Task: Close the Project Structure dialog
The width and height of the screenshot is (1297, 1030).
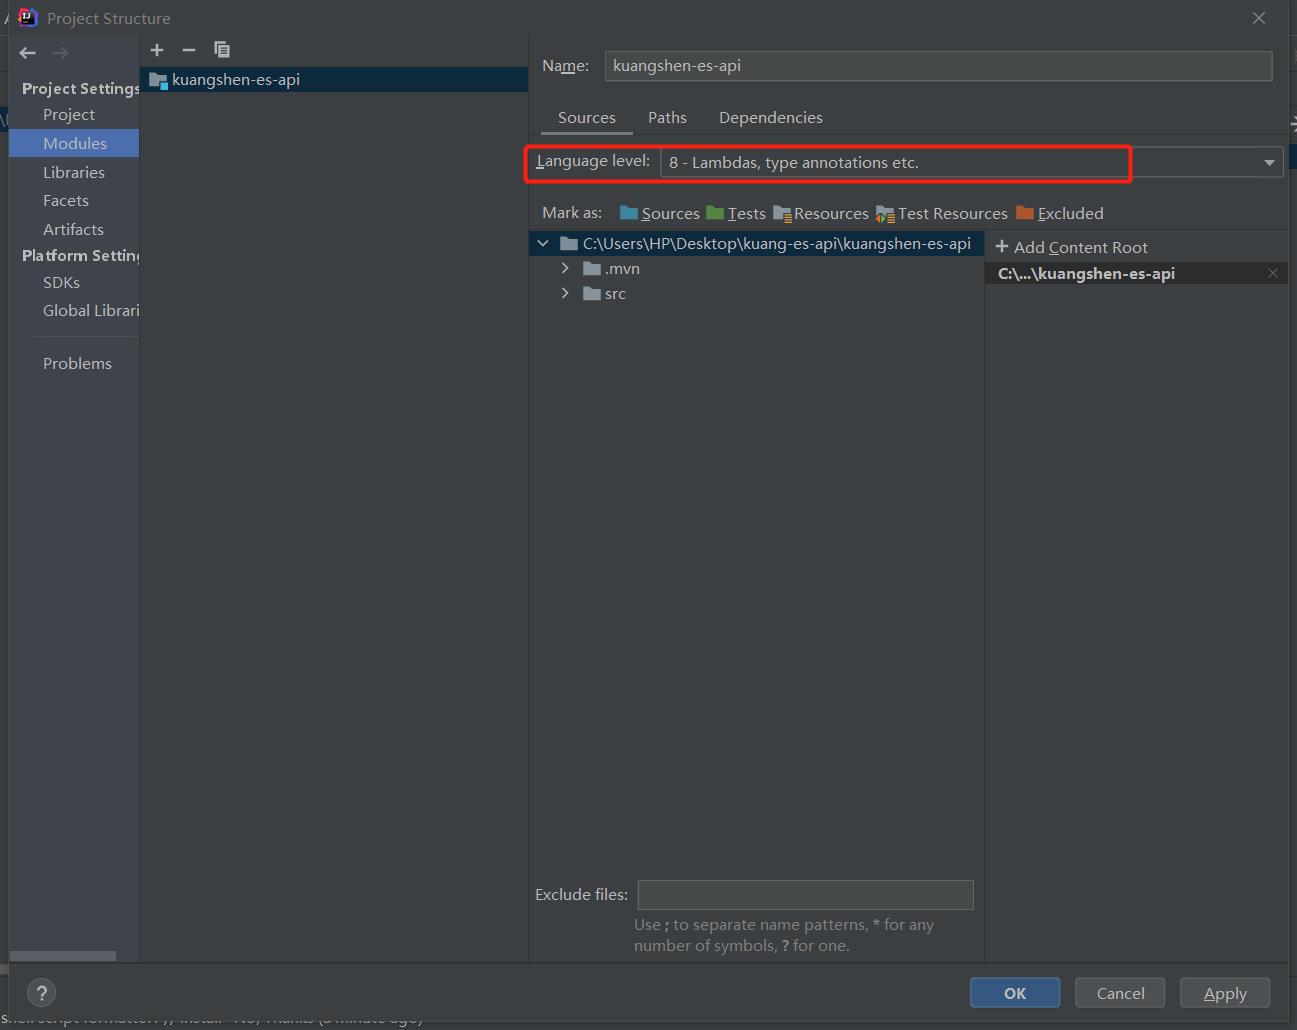Action: coord(1259,18)
